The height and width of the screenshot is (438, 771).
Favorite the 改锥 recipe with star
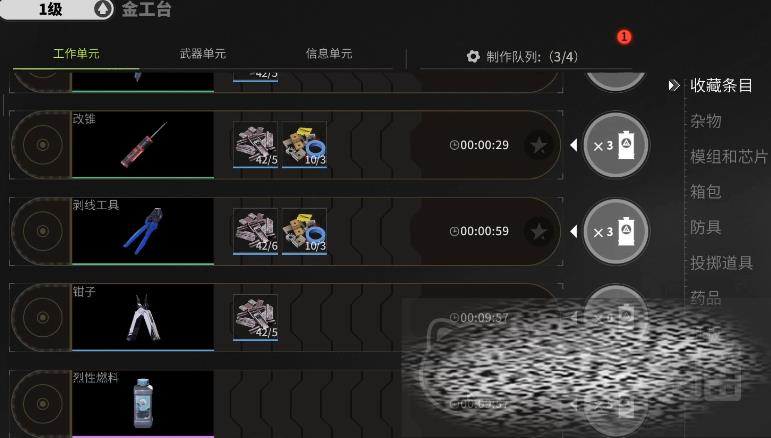(x=539, y=145)
